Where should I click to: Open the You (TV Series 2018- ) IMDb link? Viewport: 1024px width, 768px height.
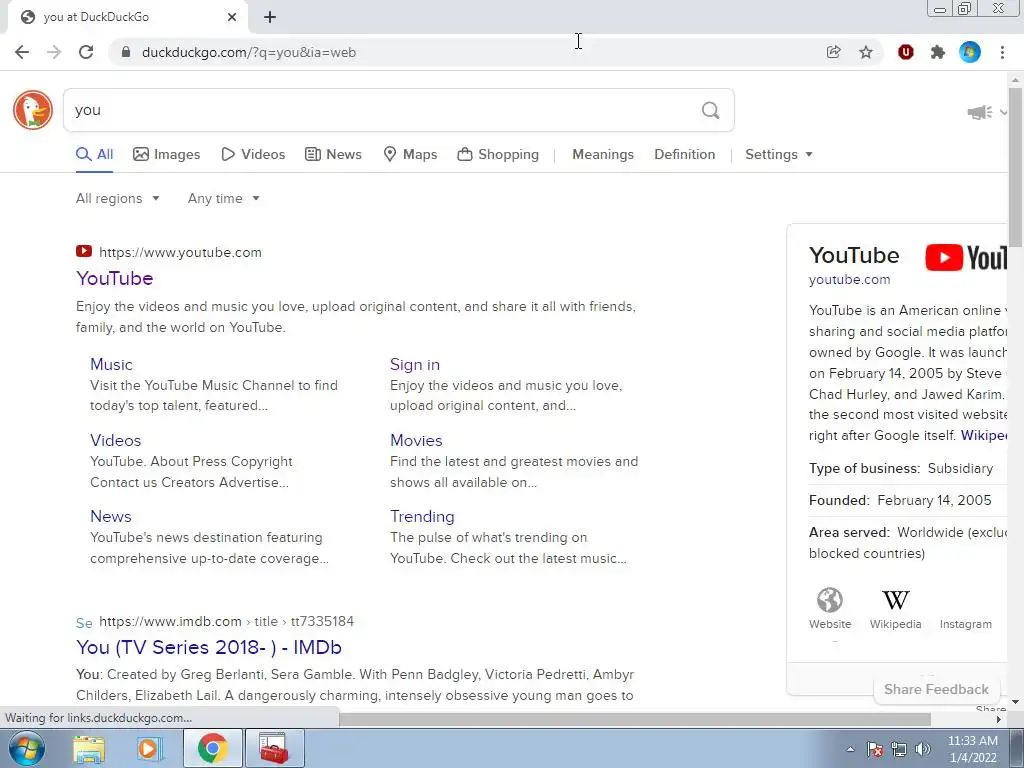click(x=209, y=647)
